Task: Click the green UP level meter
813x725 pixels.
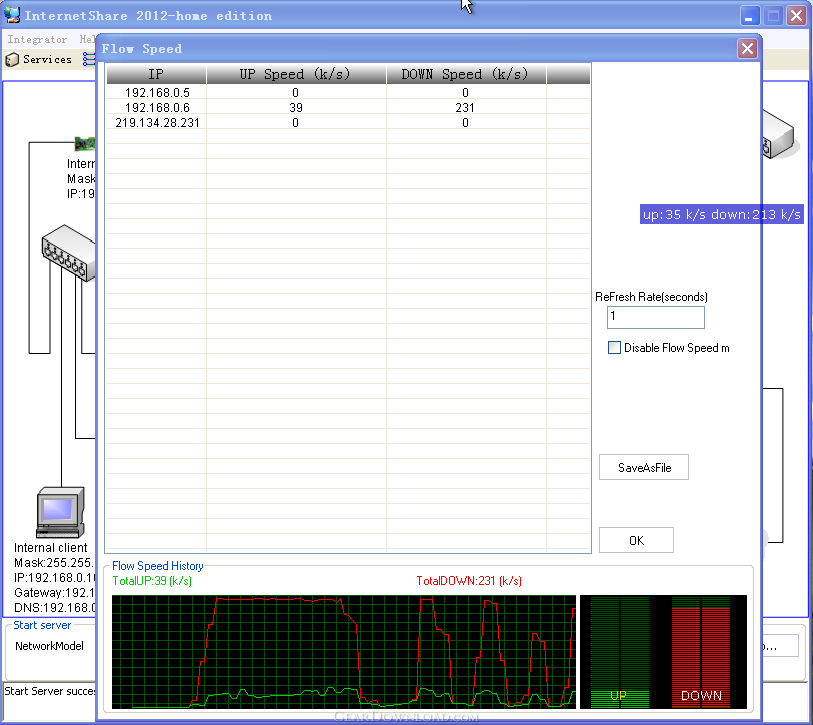Action: point(620,652)
